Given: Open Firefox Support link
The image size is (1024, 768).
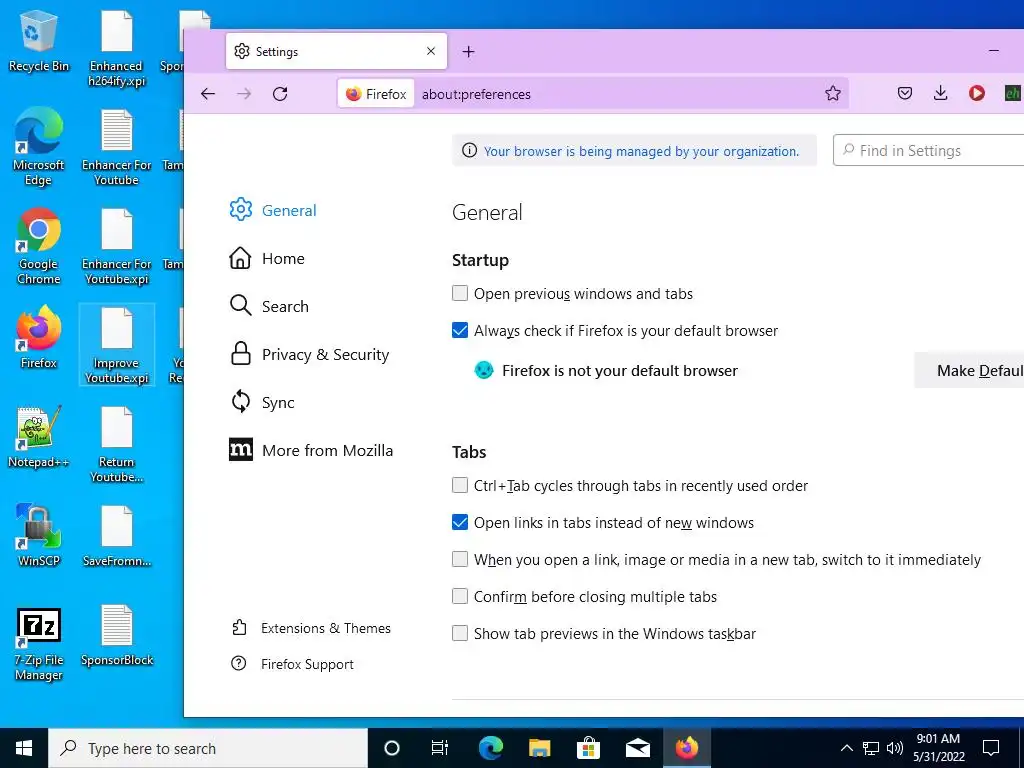Looking at the screenshot, I should (x=293, y=664).
